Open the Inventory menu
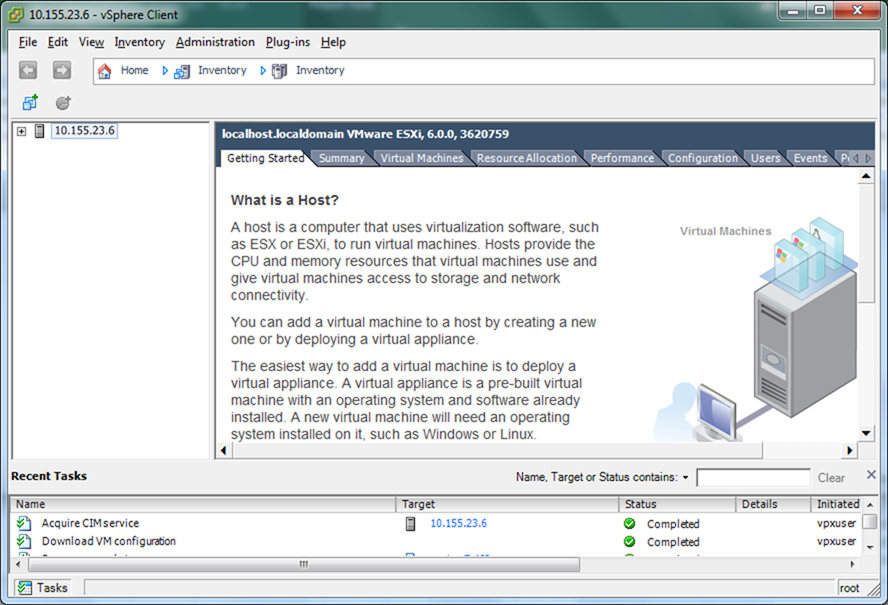Image resolution: width=888 pixels, height=605 pixels. coord(139,42)
